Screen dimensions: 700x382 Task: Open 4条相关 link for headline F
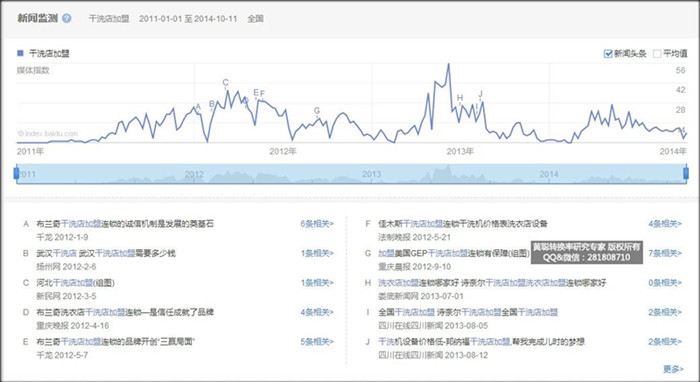665,224
